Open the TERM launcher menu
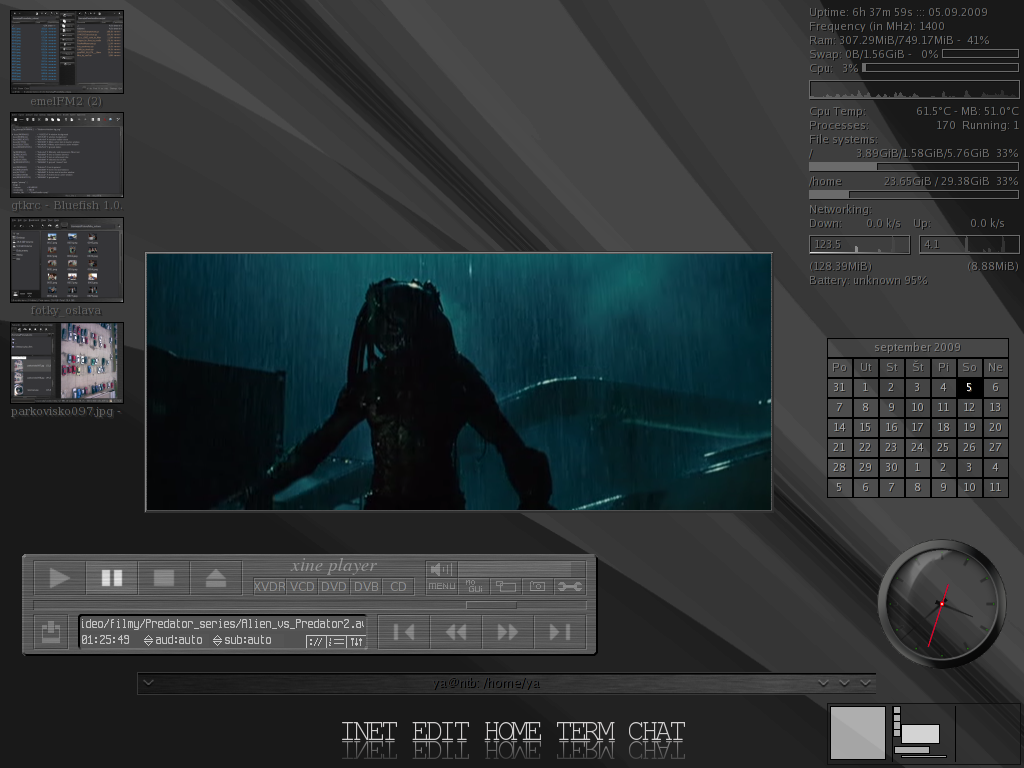This screenshot has width=1024, height=768. tap(585, 731)
